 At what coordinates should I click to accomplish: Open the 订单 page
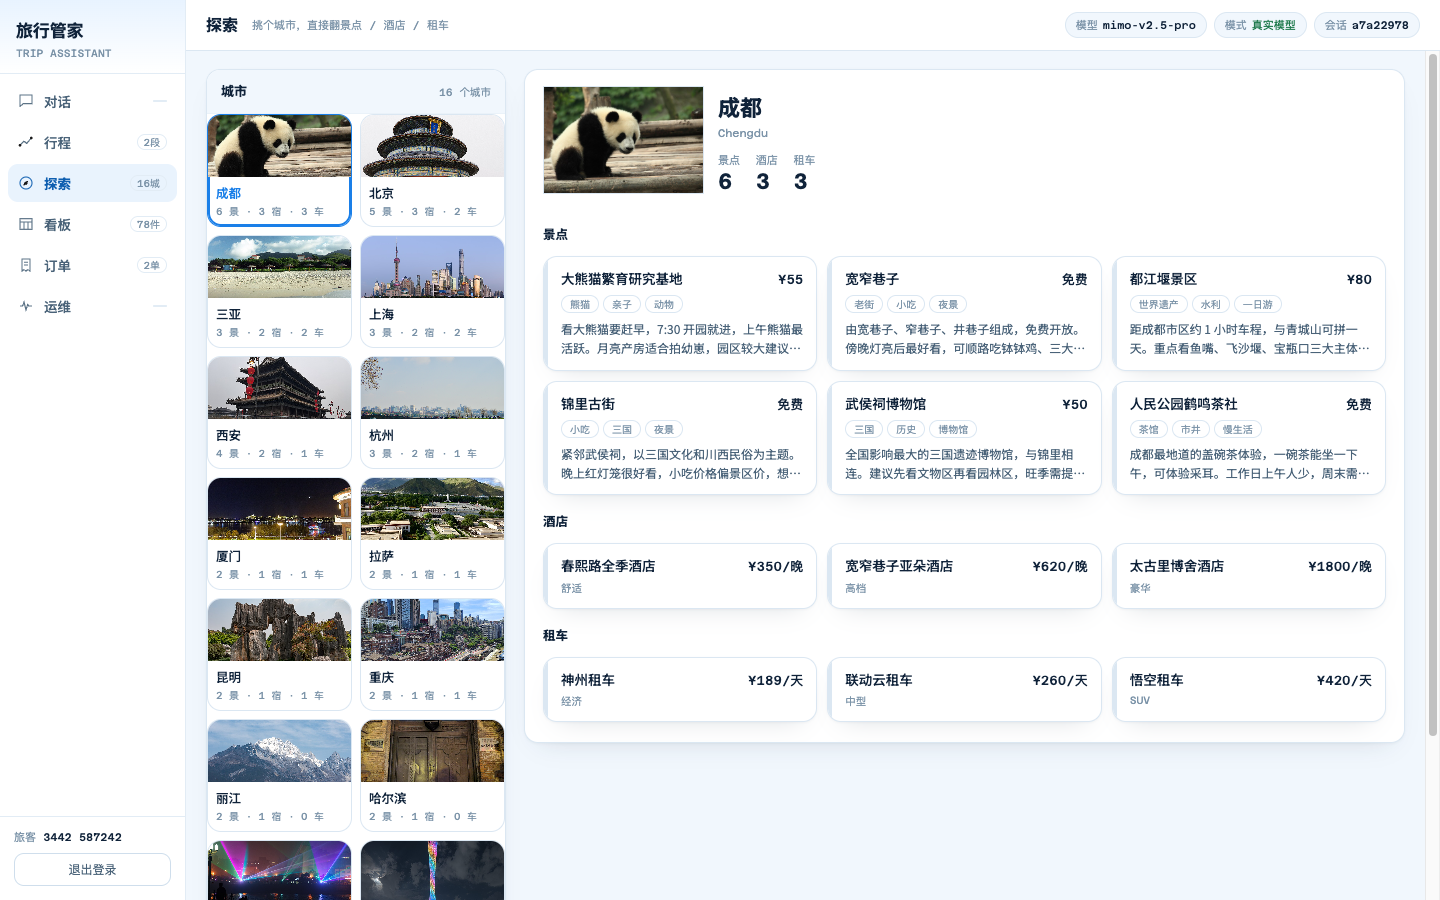tap(92, 265)
